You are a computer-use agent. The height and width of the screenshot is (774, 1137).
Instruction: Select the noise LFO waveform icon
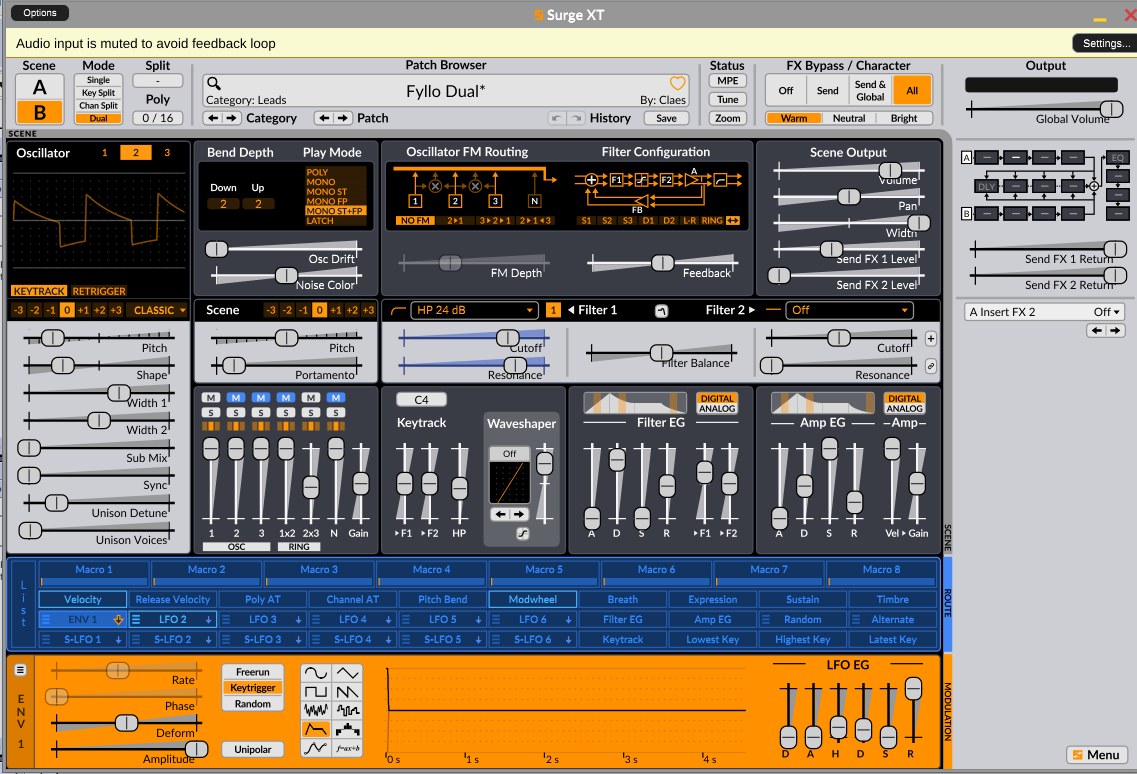(315, 710)
